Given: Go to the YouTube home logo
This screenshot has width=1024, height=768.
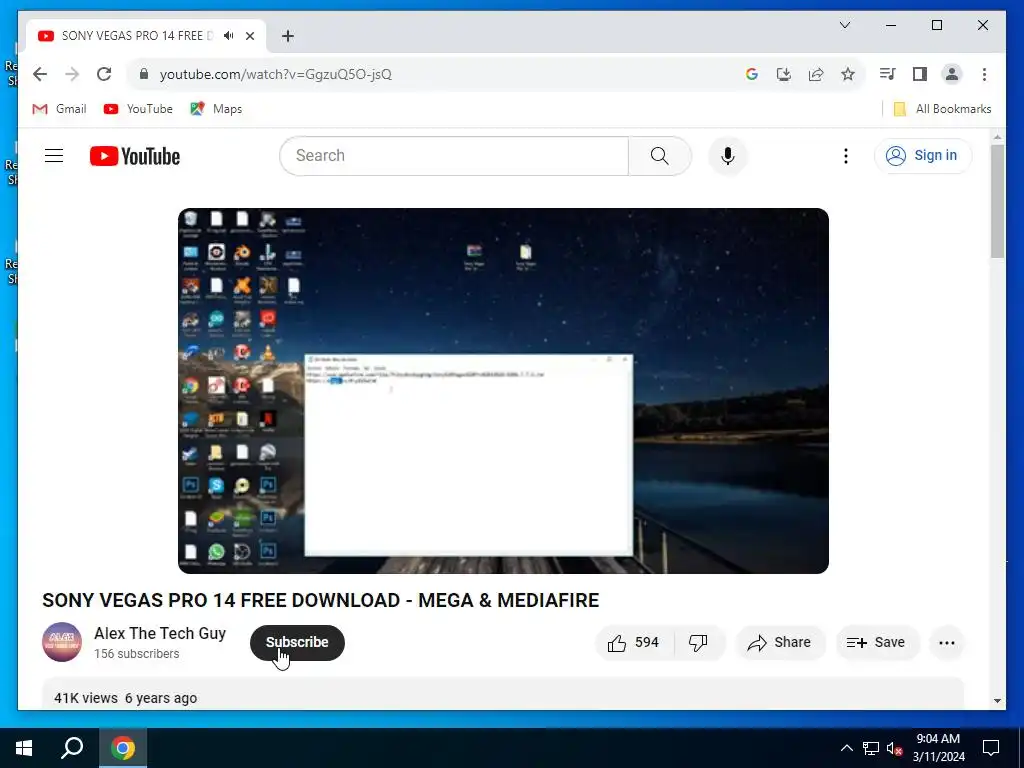Looking at the screenshot, I should click(x=135, y=156).
